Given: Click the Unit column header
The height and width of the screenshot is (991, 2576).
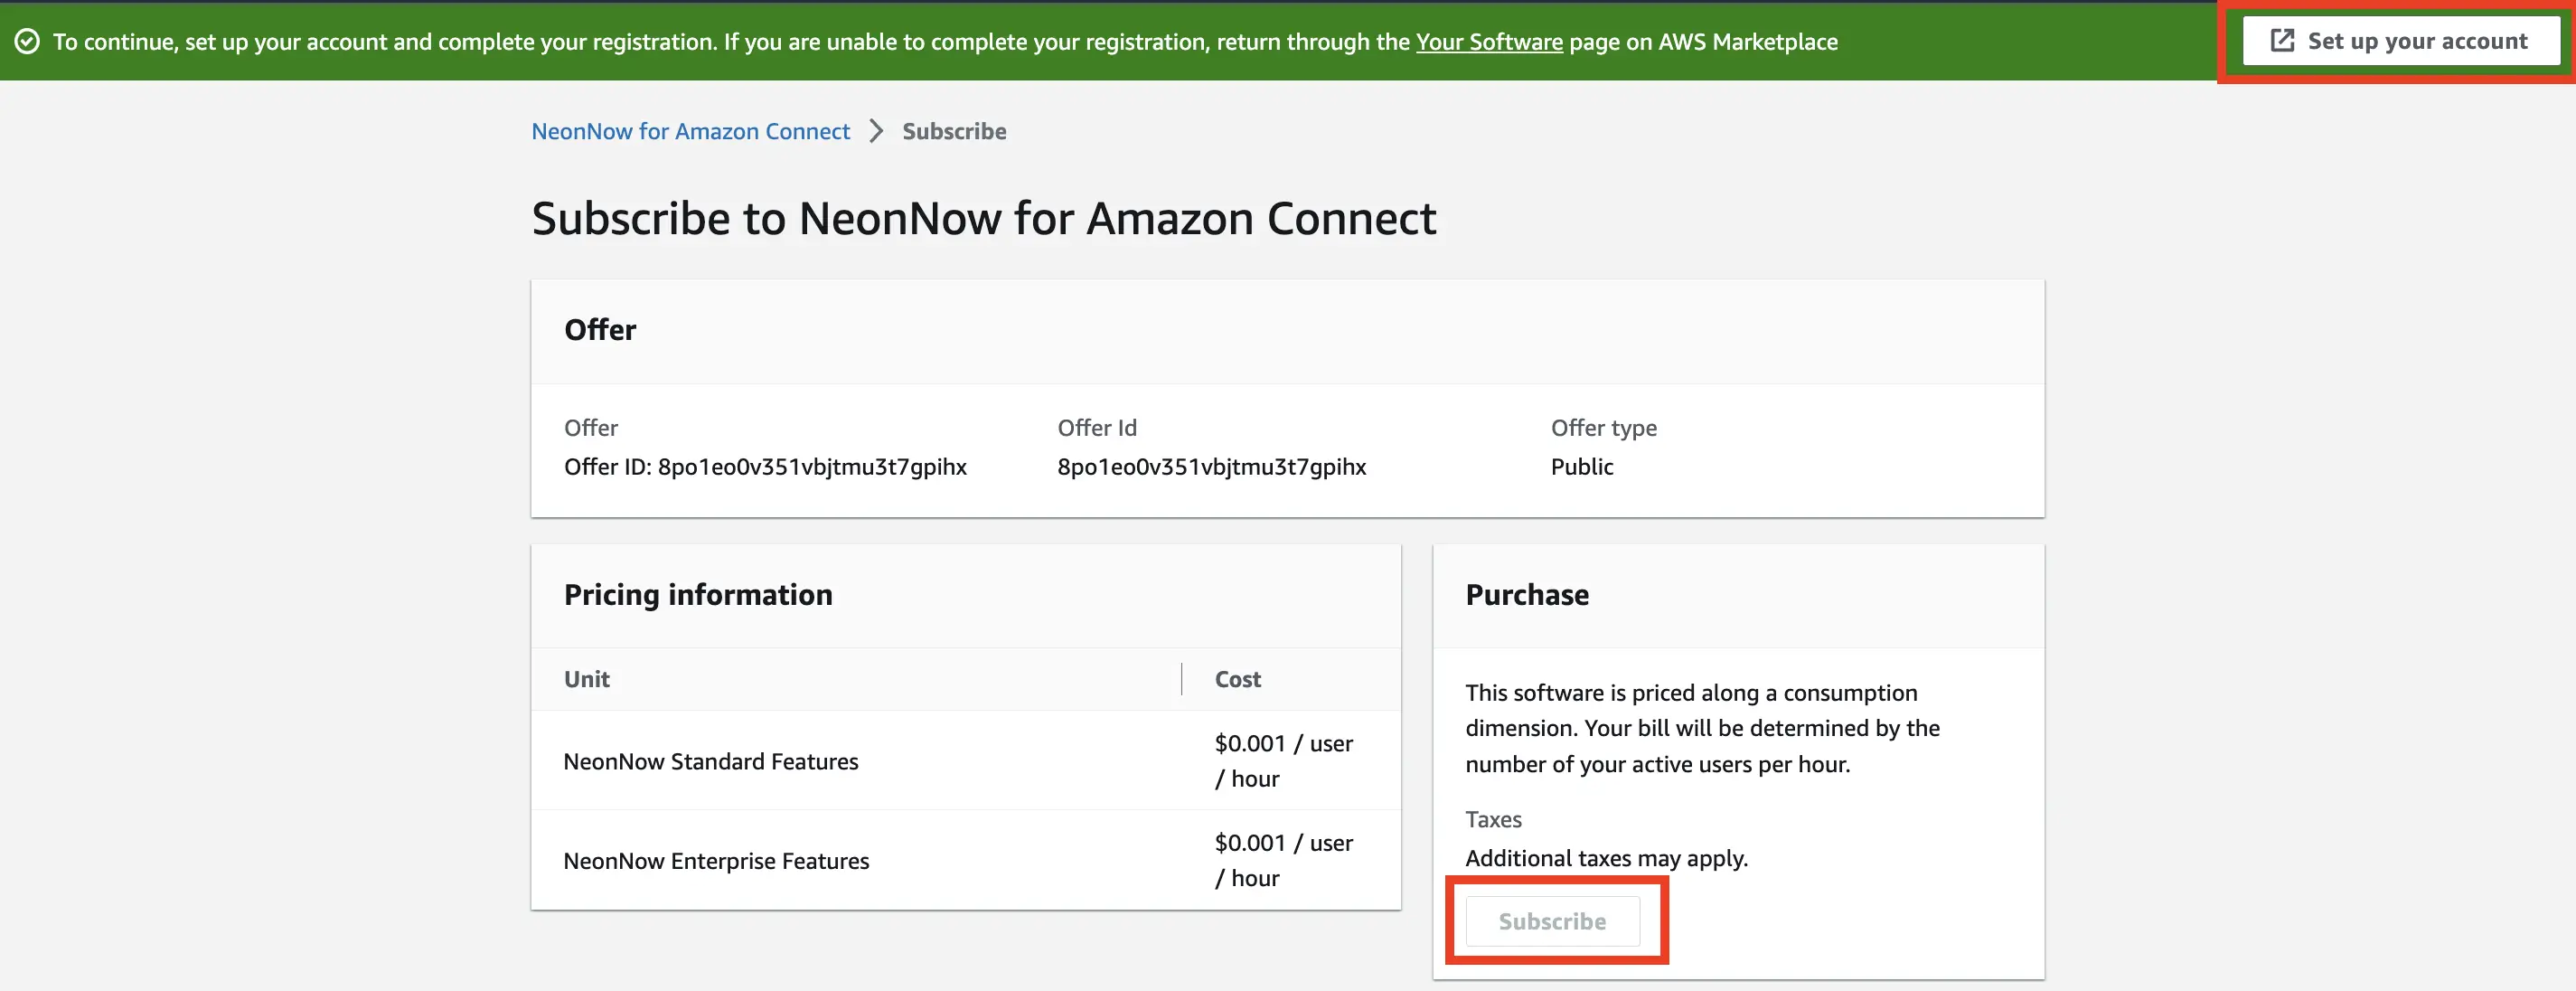Looking at the screenshot, I should click(587, 679).
